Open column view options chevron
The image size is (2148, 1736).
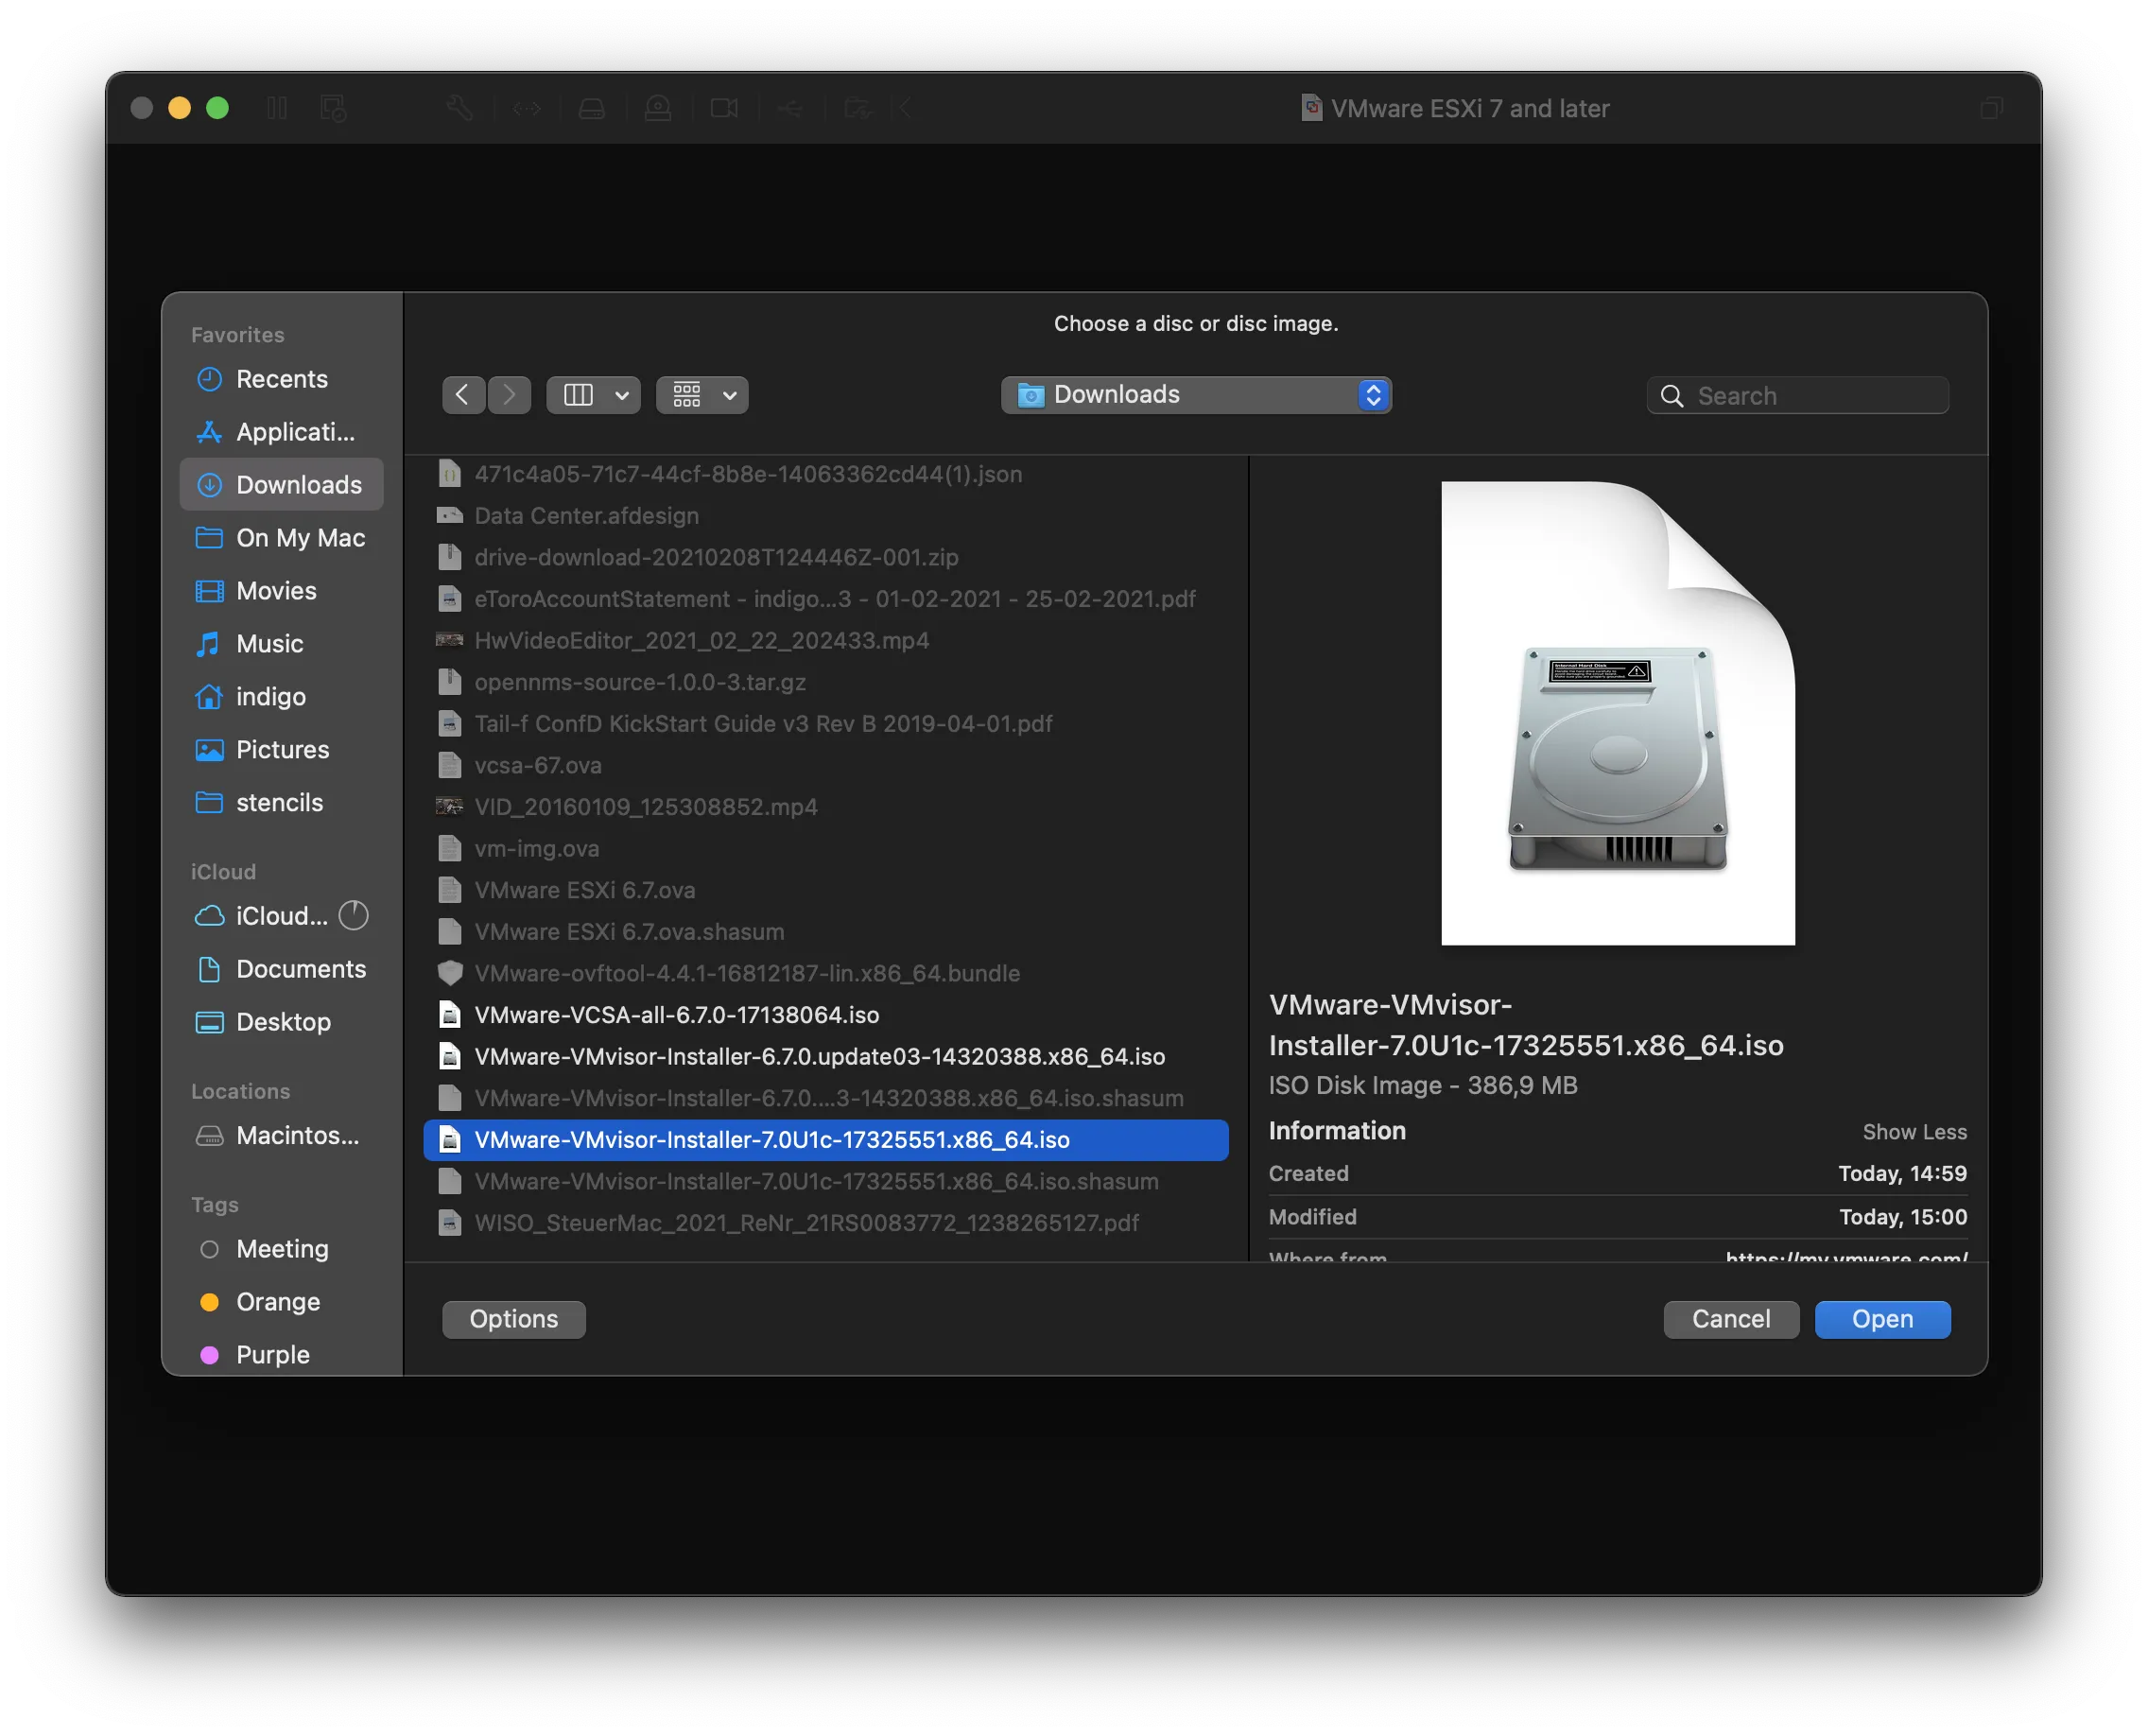[x=622, y=395]
